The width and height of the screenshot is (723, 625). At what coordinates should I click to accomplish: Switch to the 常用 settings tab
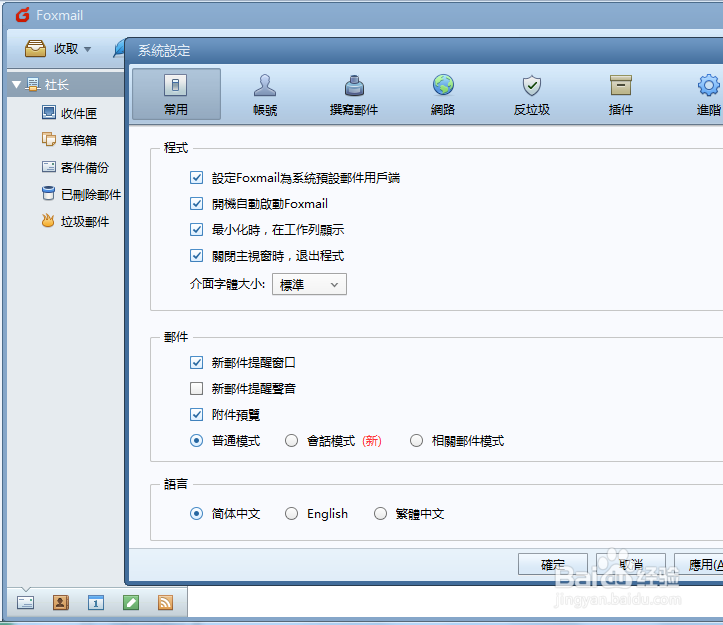tap(176, 94)
